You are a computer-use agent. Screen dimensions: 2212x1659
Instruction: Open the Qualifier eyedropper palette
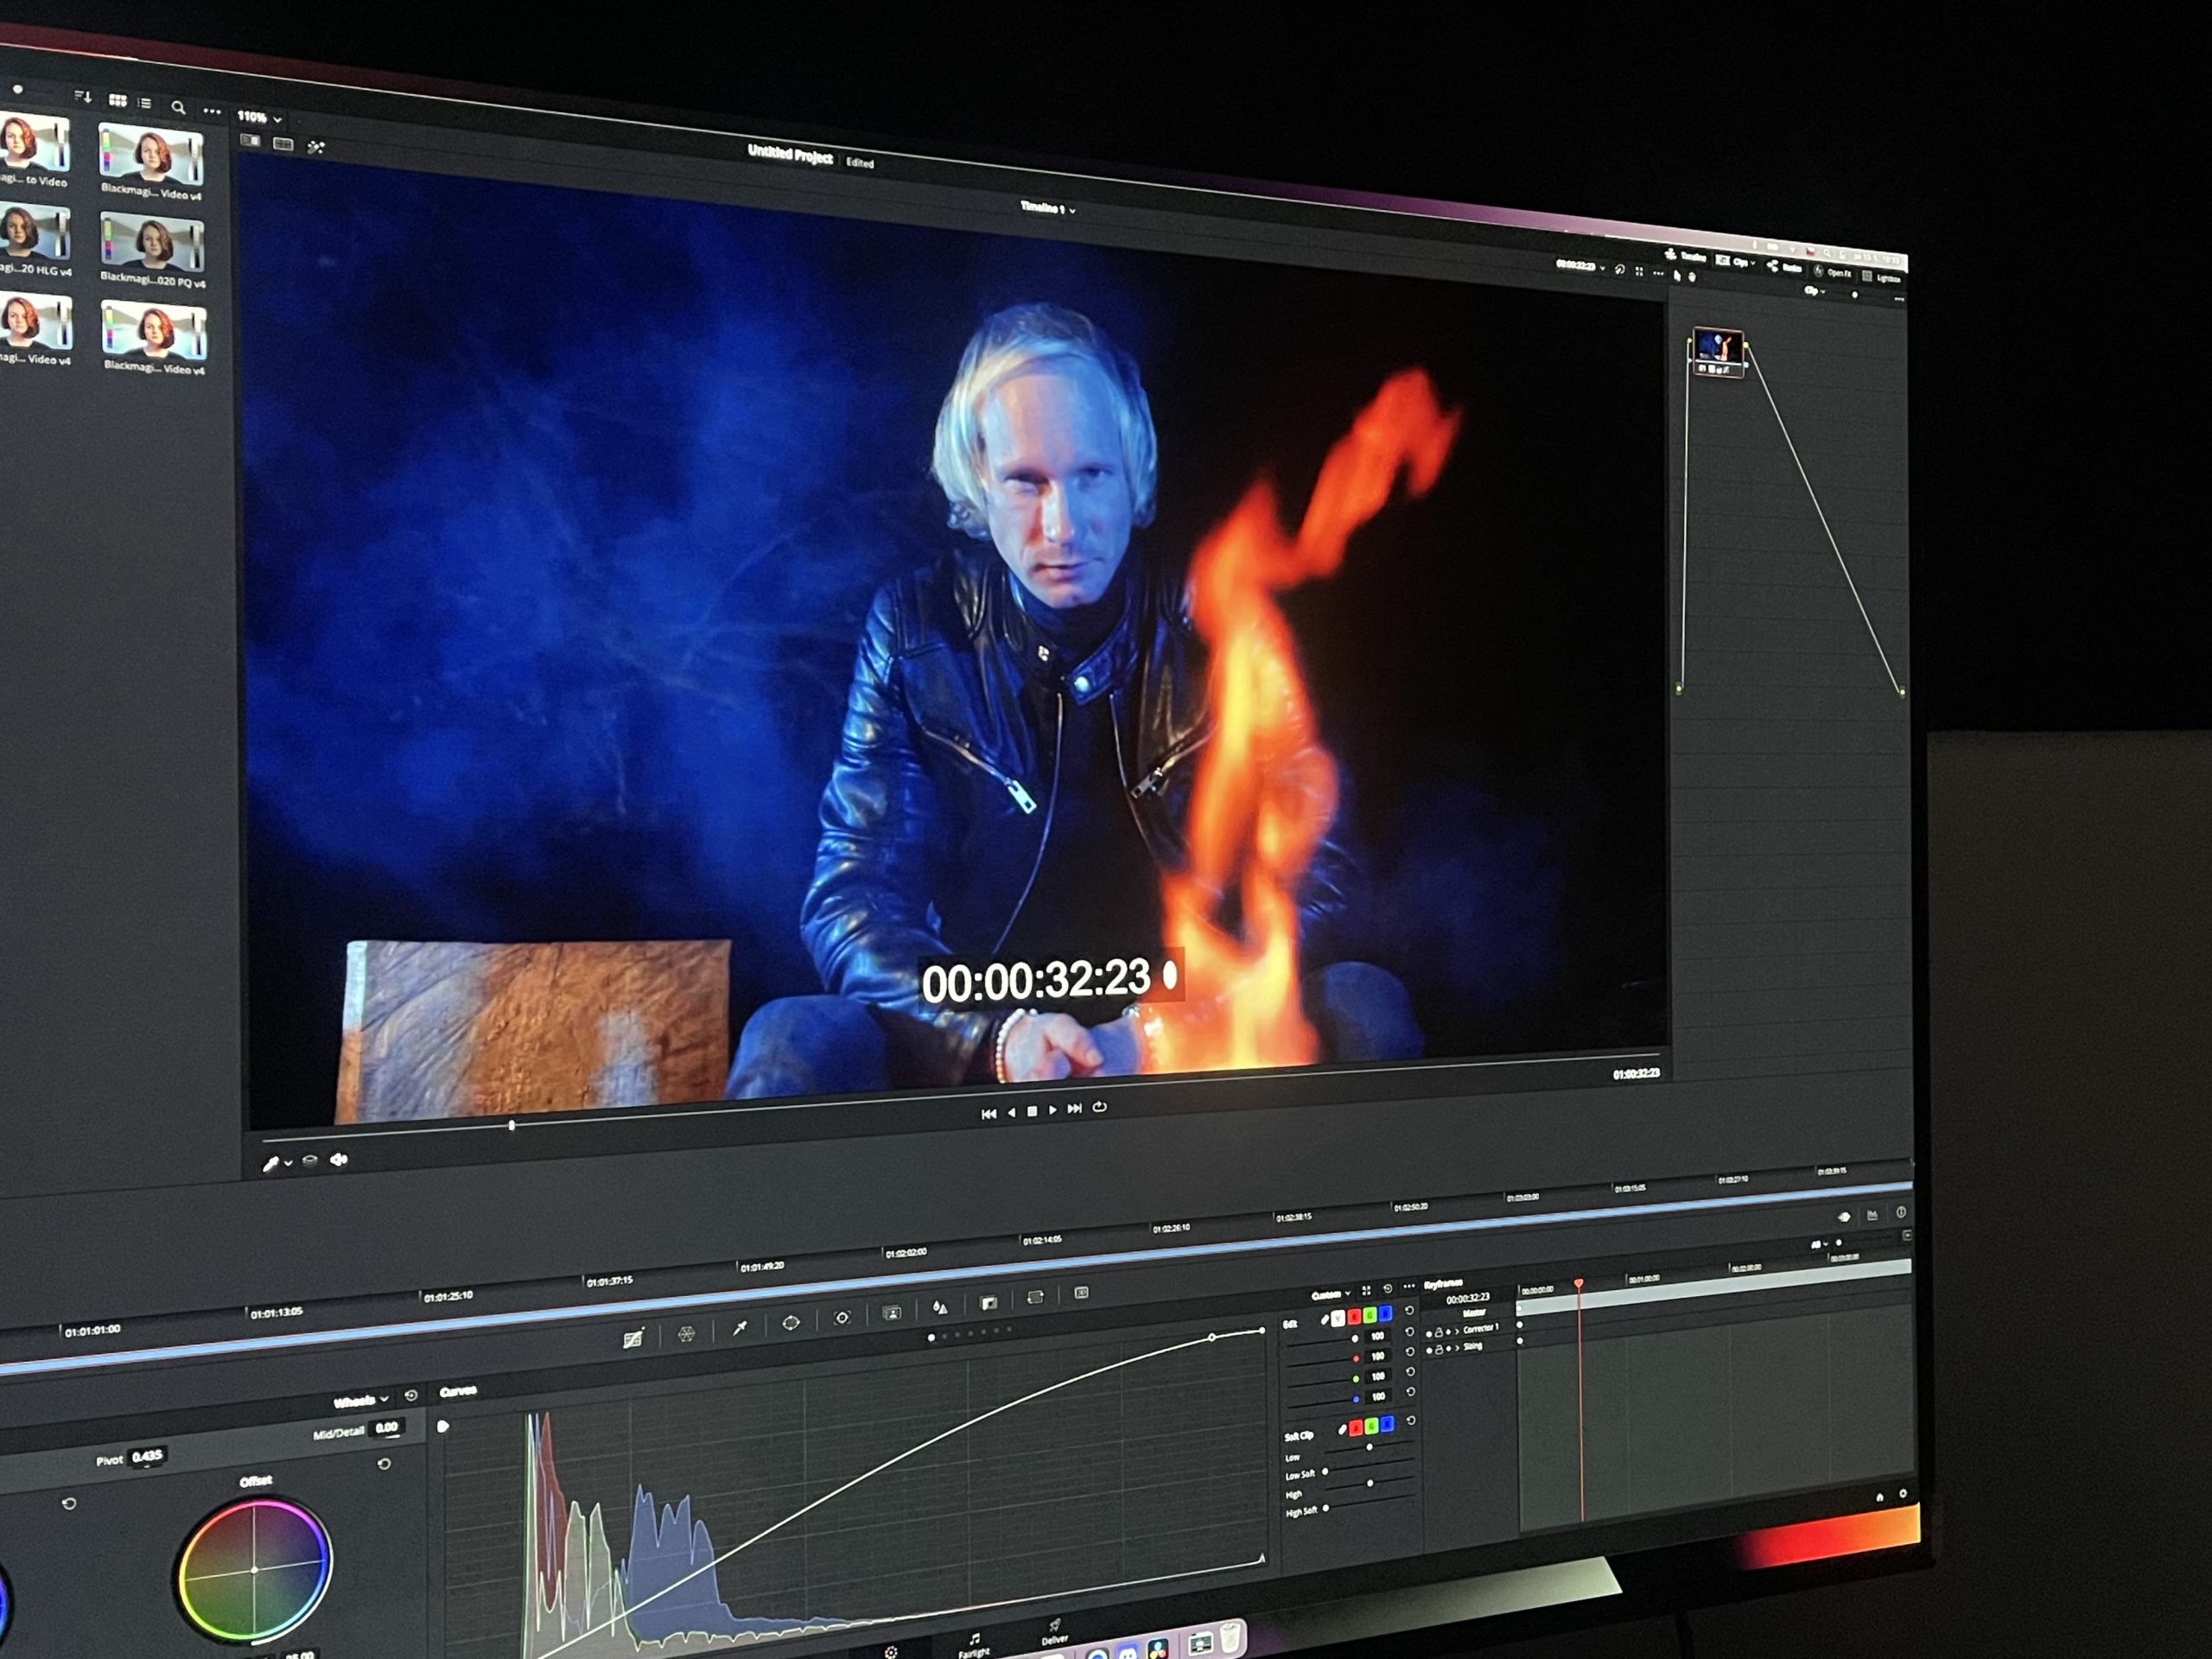coord(740,1327)
